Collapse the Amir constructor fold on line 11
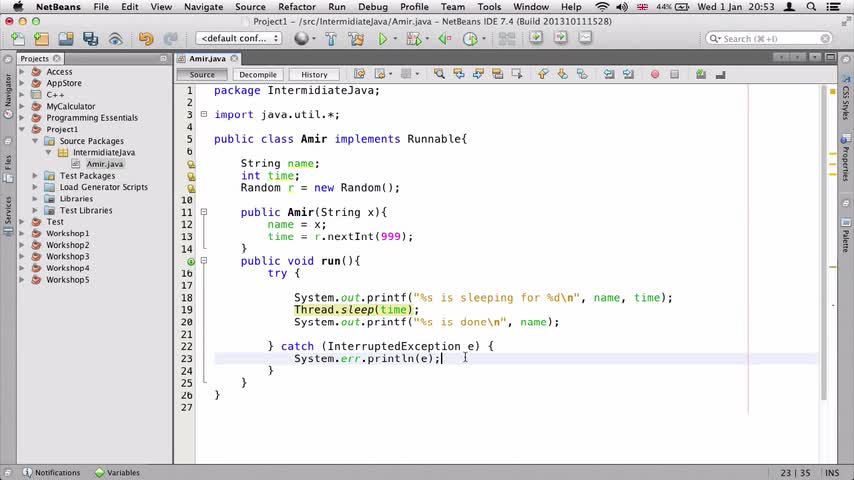This screenshot has width=854, height=480. pos(204,212)
